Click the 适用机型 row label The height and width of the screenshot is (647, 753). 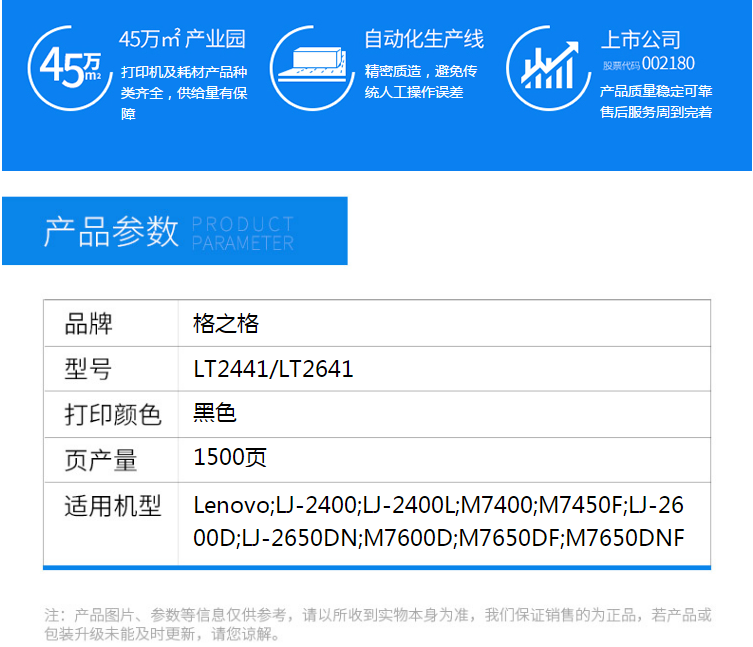(x=113, y=506)
